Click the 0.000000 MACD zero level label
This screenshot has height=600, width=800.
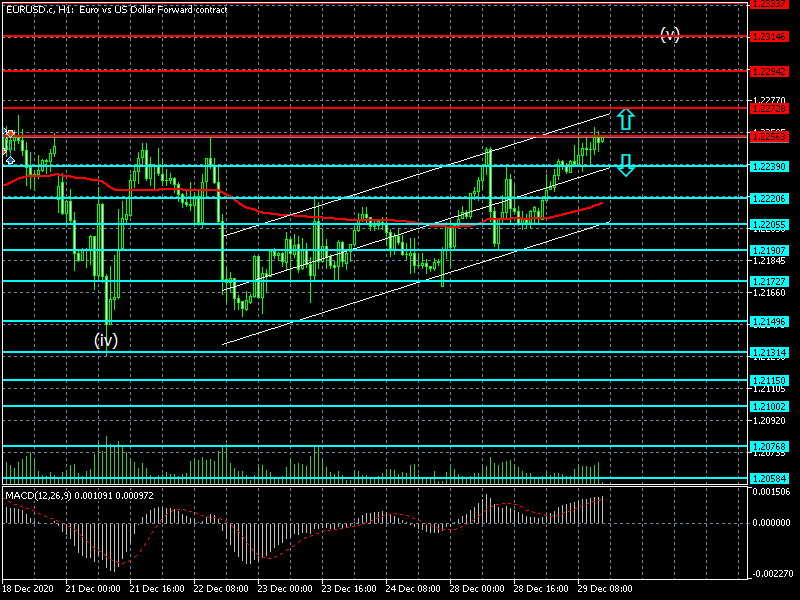pos(771,522)
